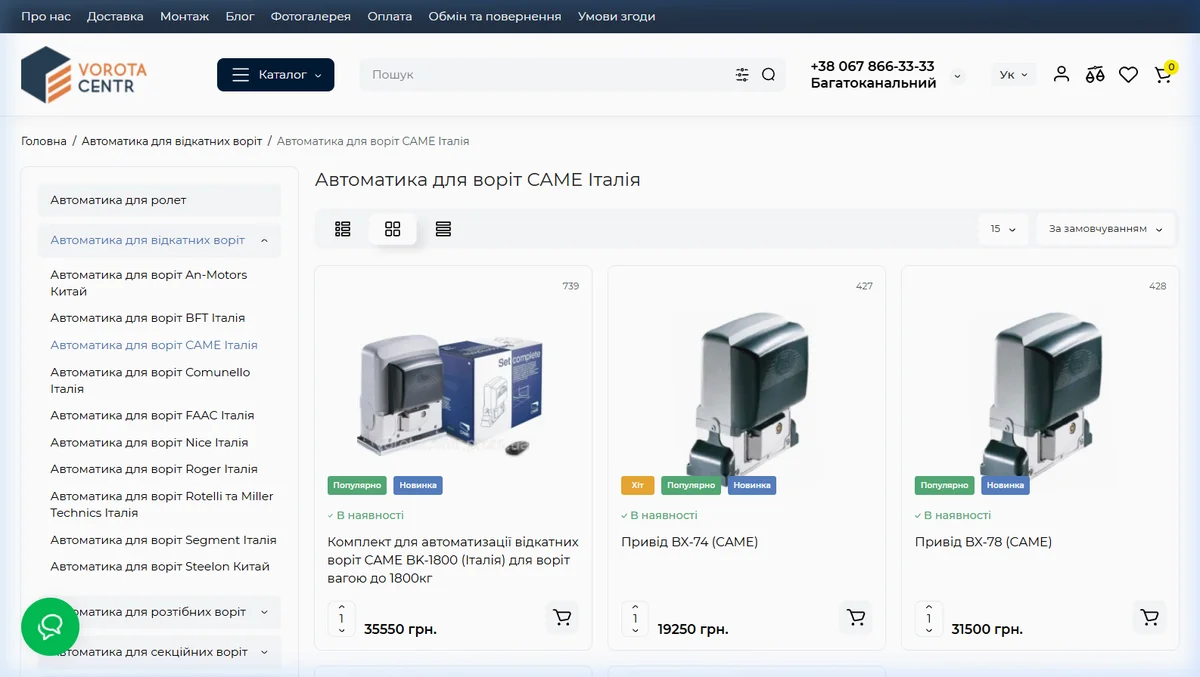Open the wishlist heart icon
The image size is (1200, 677).
tap(1128, 74)
